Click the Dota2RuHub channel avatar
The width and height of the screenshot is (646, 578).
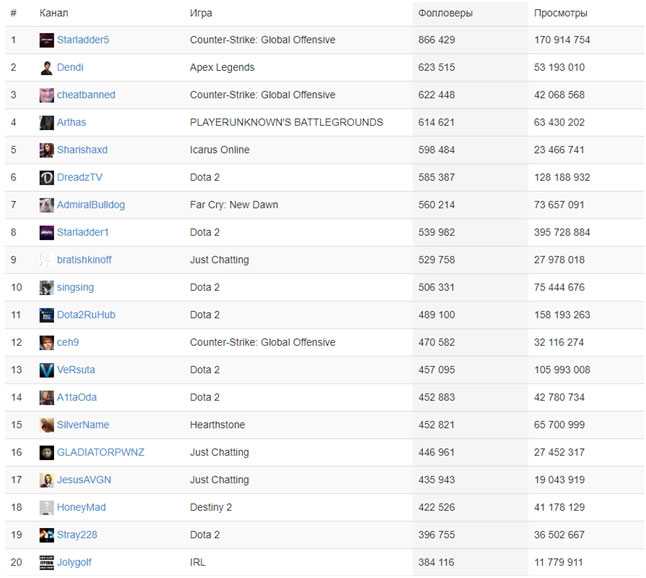pyautogui.click(x=47, y=315)
